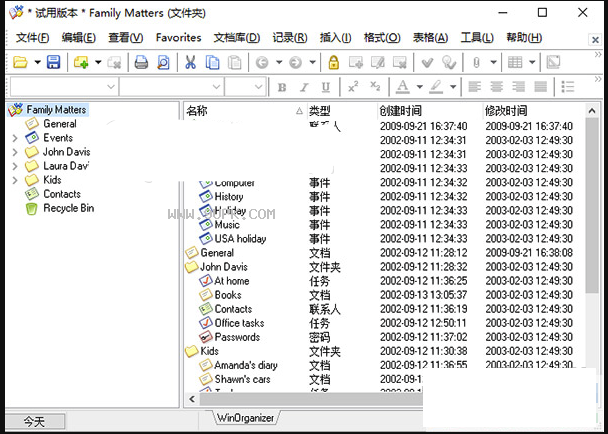Click the Paste clipboard icon

235,62
